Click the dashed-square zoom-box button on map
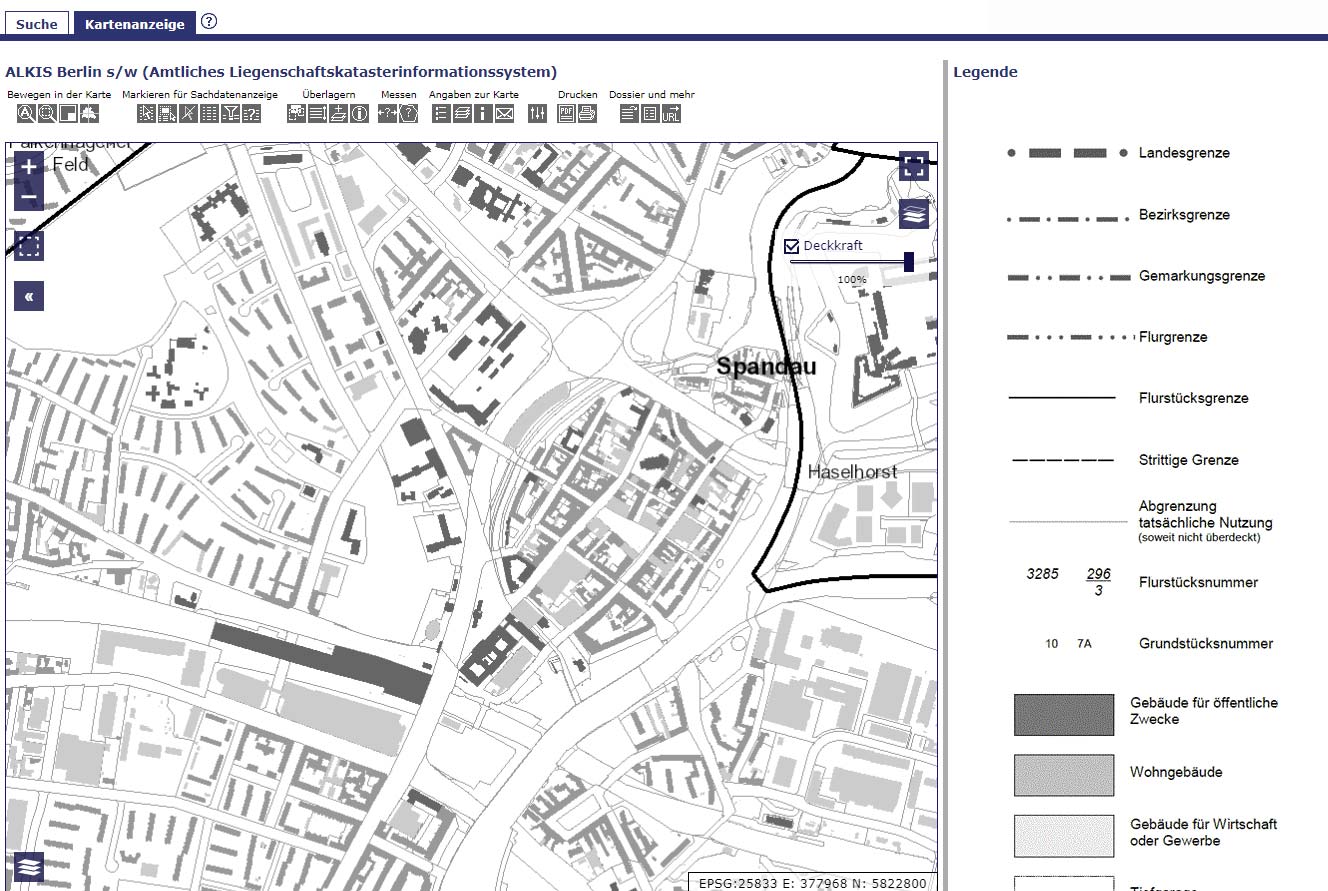The image size is (1328, 891). (x=29, y=246)
